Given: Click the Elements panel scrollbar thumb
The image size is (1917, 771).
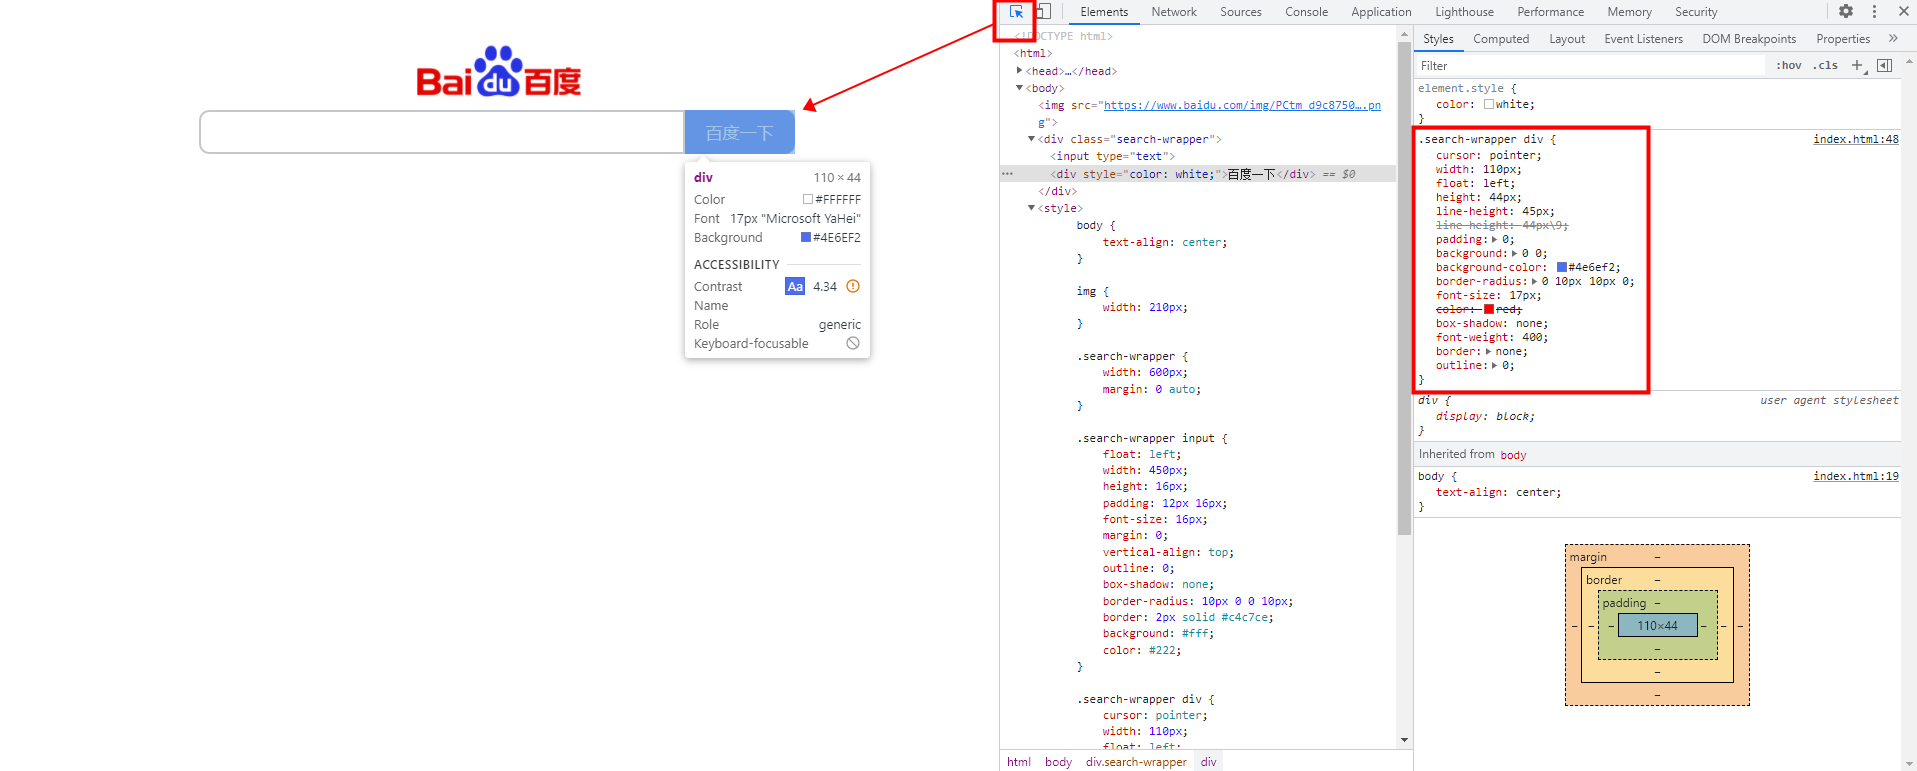Looking at the screenshot, I should click(x=1404, y=288).
